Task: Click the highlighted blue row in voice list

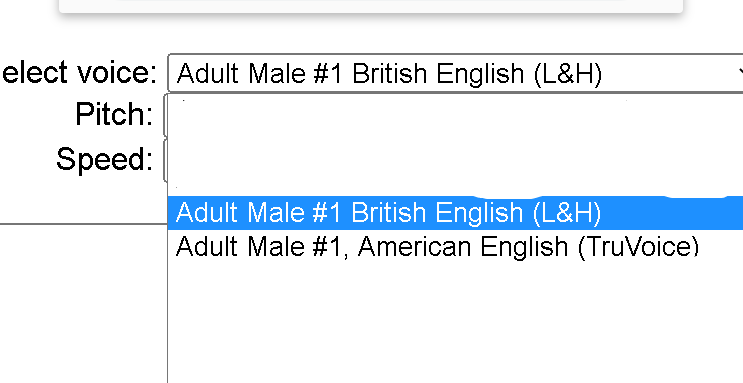Action: 455,212
